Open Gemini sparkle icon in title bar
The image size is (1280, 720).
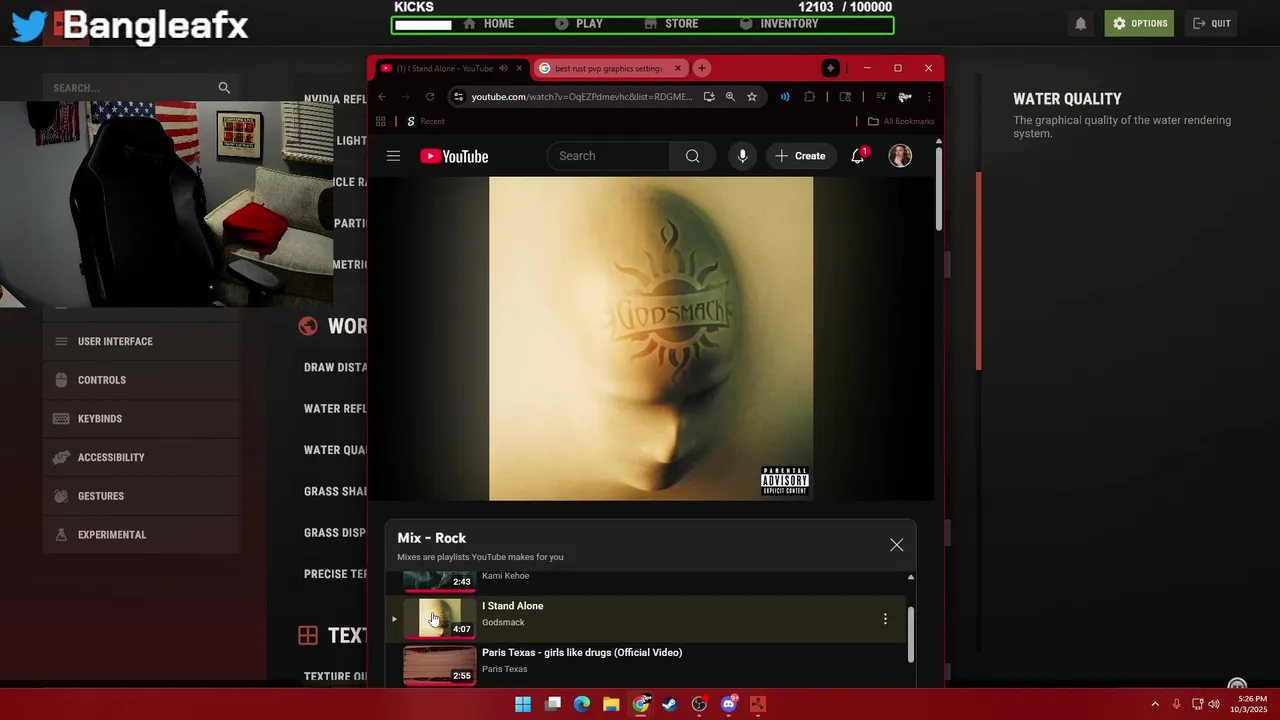coord(830,68)
